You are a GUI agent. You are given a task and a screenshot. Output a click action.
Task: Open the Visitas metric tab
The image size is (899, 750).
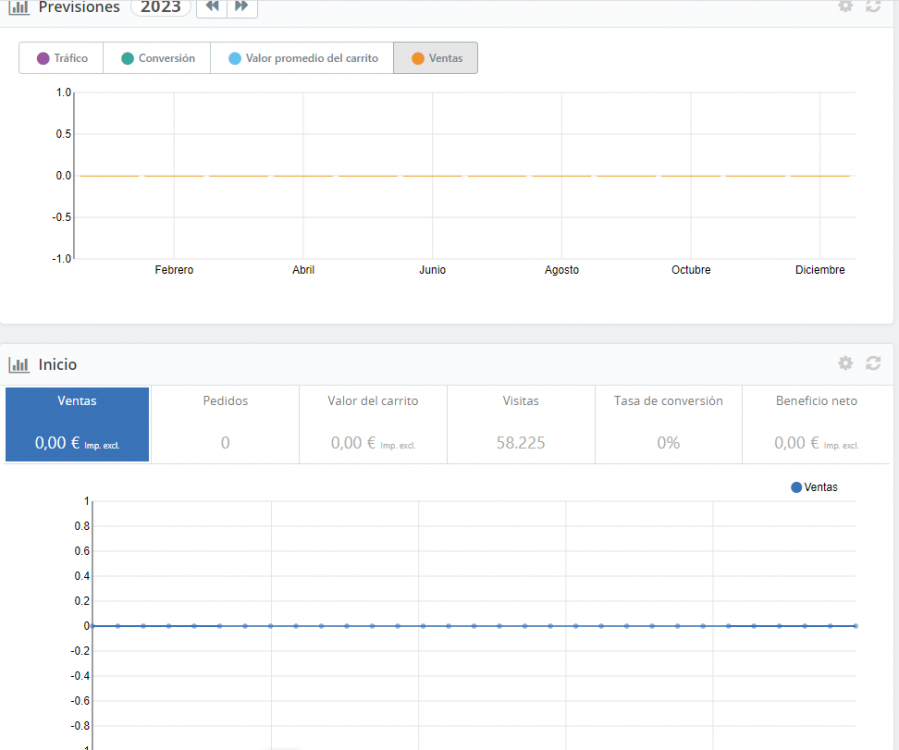pyautogui.click(x=520, y=424)
